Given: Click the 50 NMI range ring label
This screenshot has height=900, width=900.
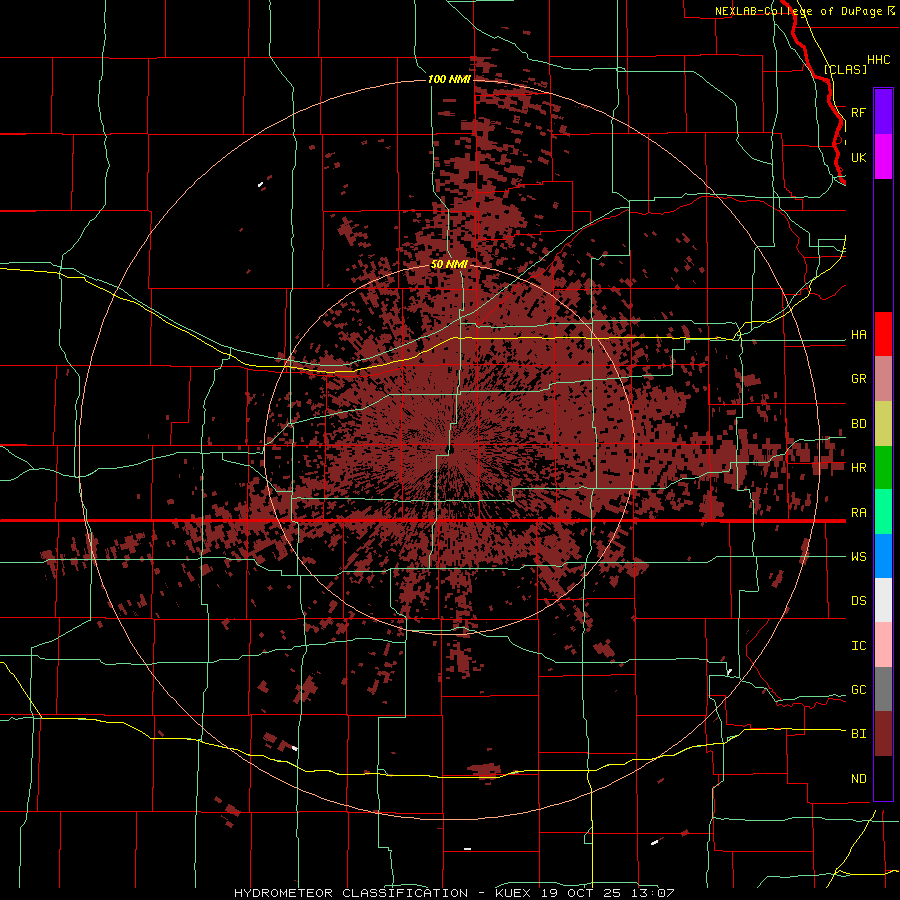Looking at the screenshot, I should click(449, 264).
